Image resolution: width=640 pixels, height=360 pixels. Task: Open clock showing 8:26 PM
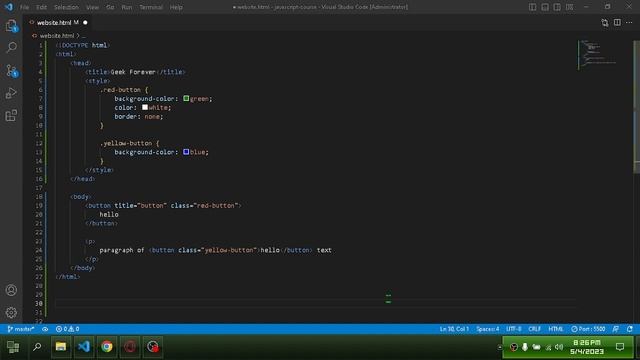[587, 347]
